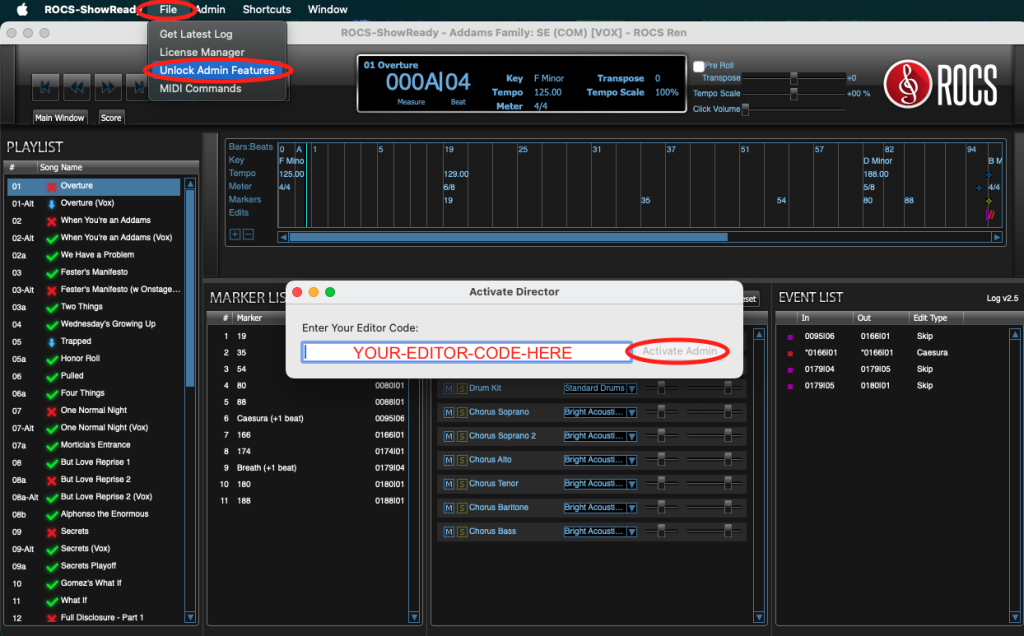The image size is (1024, 636).
Task: Click the fast-forward transport button
Action: 108,87
